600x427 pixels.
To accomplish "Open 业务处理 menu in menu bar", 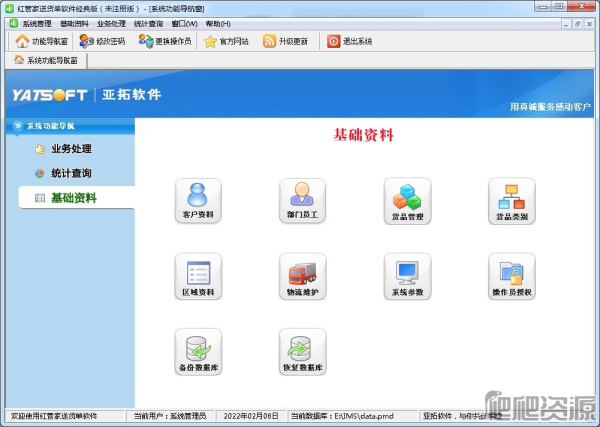I will 111,24.
